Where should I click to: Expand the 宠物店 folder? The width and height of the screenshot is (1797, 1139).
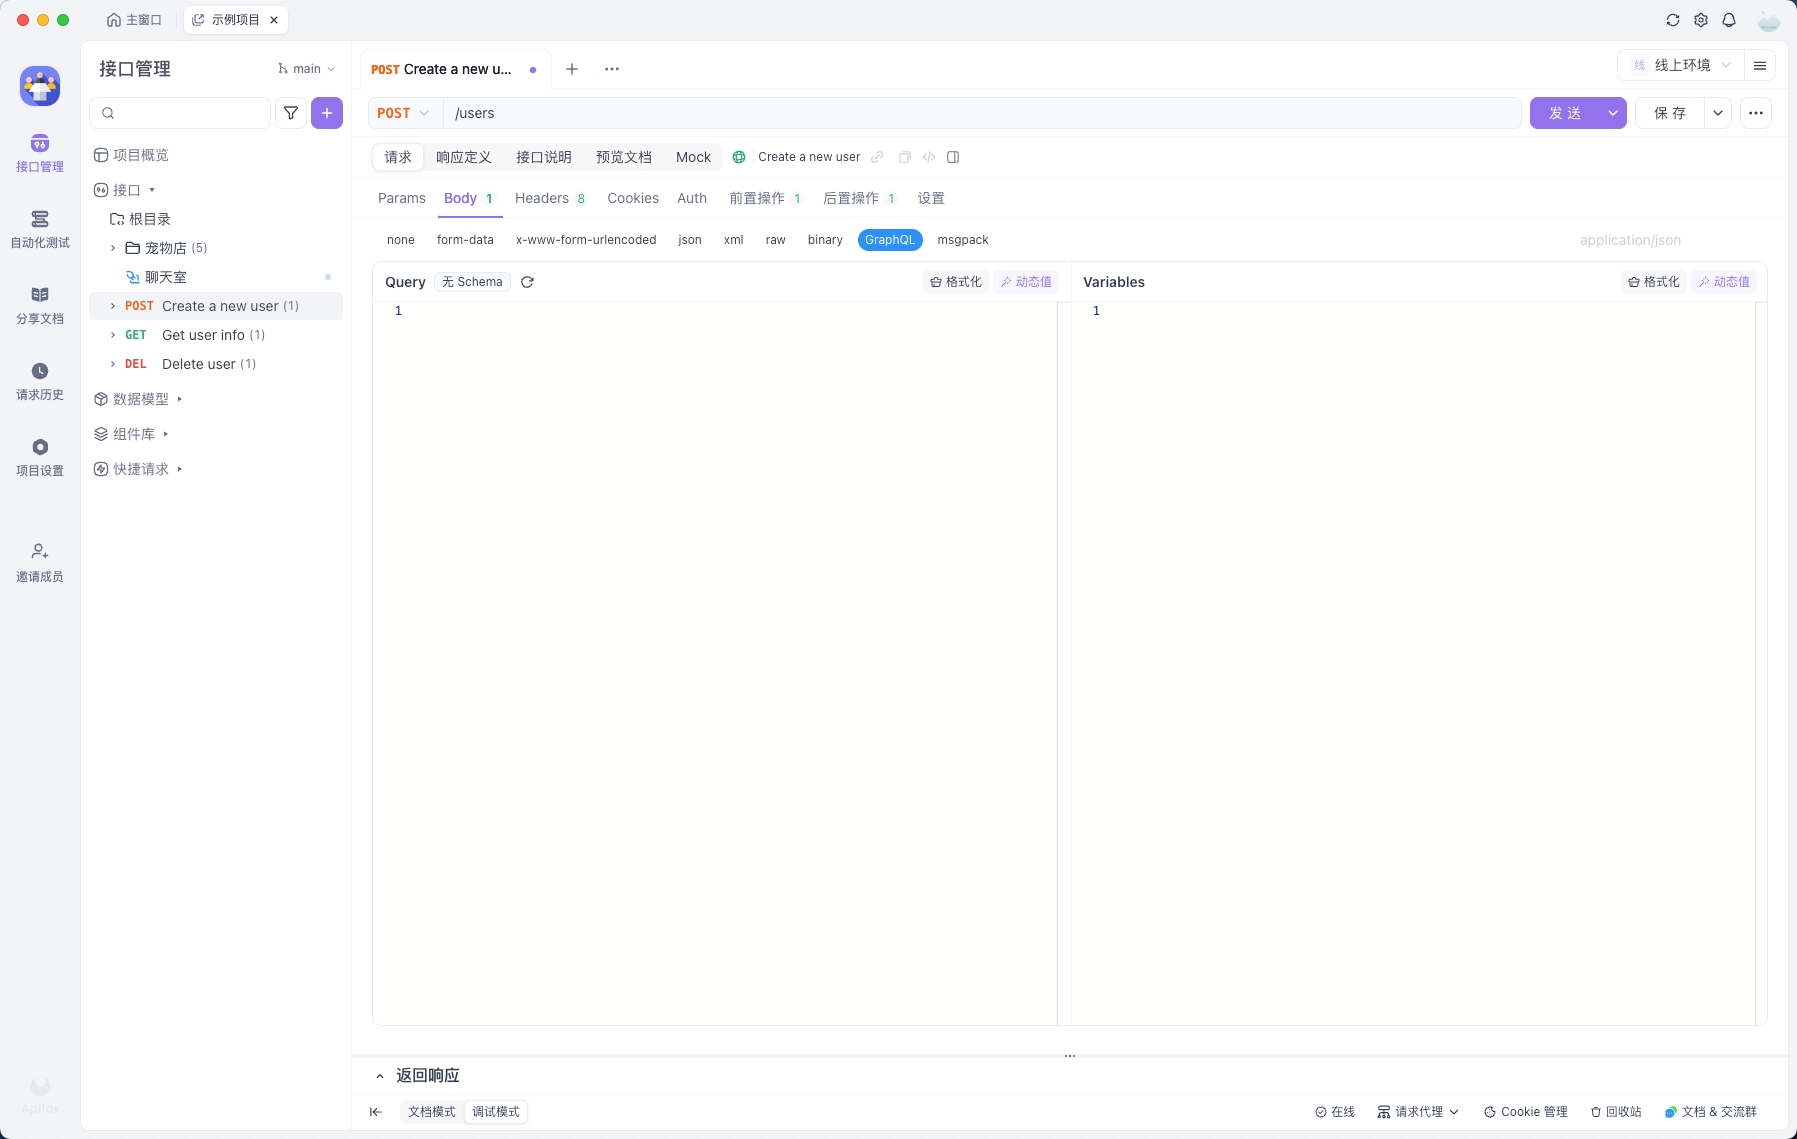pyautogui.click(x=113, y=248)
